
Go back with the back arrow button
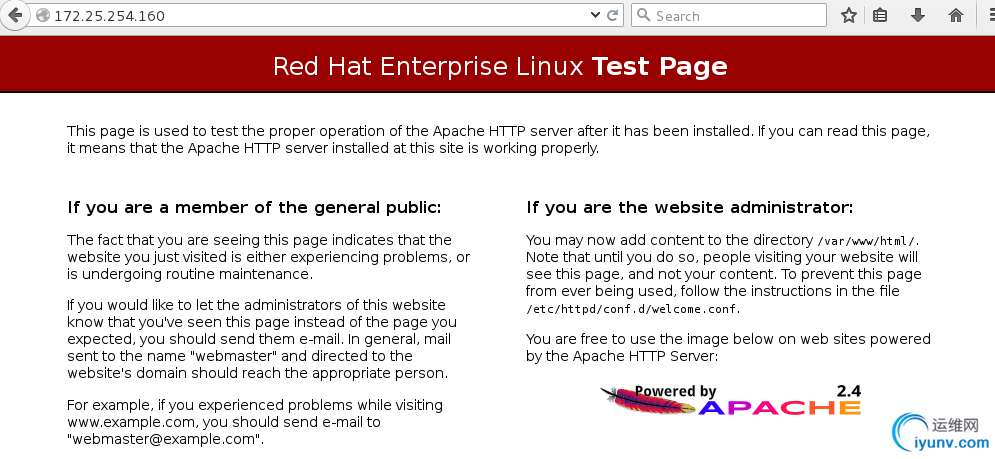[x=14, y=15]
